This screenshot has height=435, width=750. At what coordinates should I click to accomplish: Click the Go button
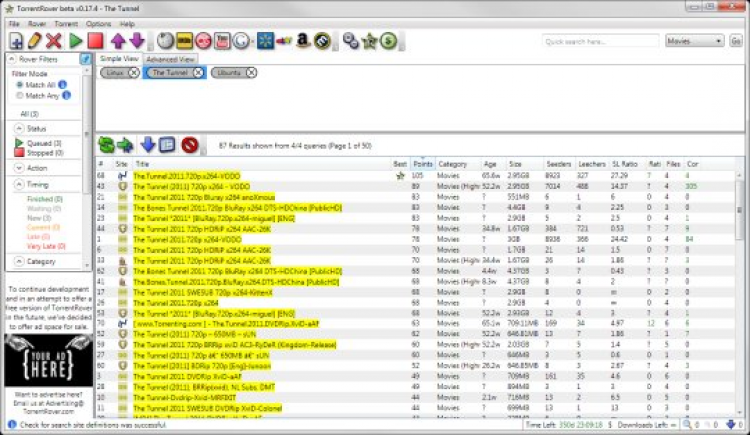pos(736,41)
